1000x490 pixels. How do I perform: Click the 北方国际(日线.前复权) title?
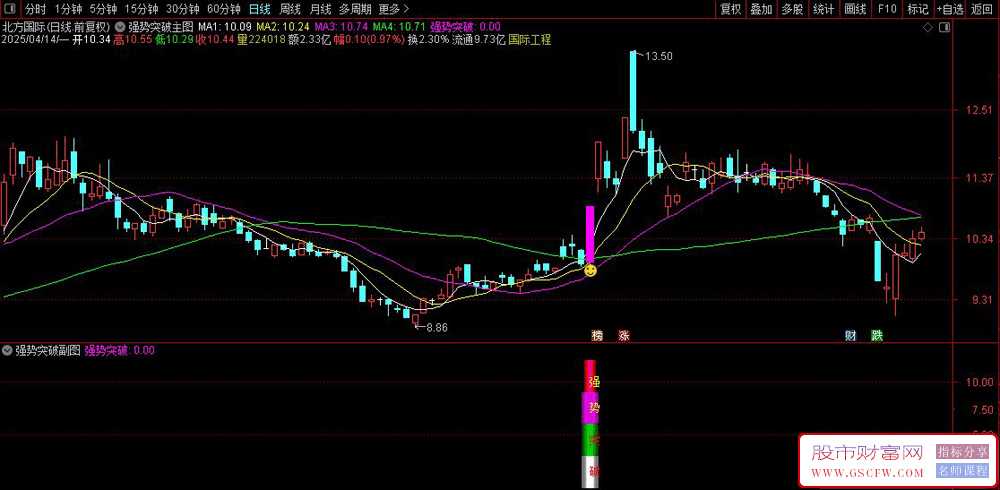click(56, 27)
